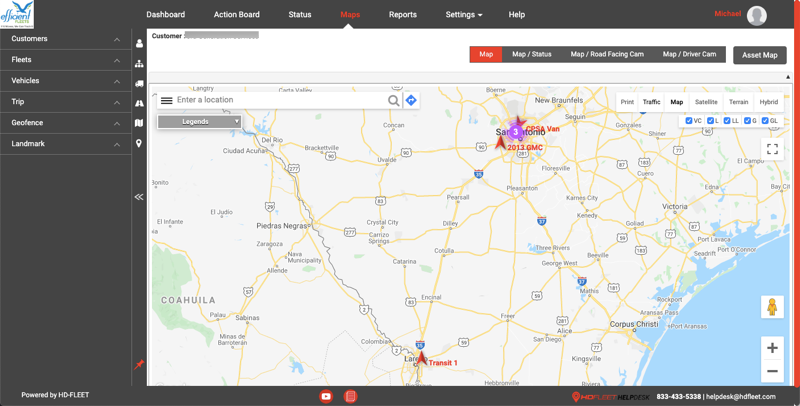Go to the Dashboard tab
Image resolution: width=800 pixels, height=406 pixels.
coord(166,15)
